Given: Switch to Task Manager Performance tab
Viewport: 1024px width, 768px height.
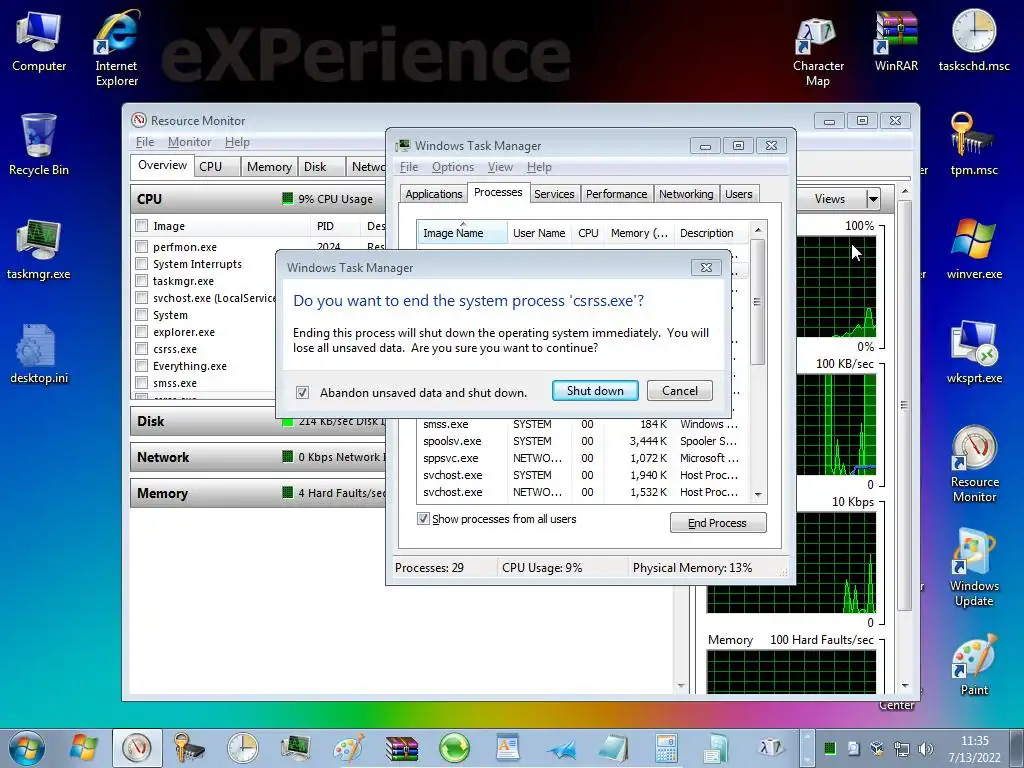Looking at the screenshot, I should 616,194.
